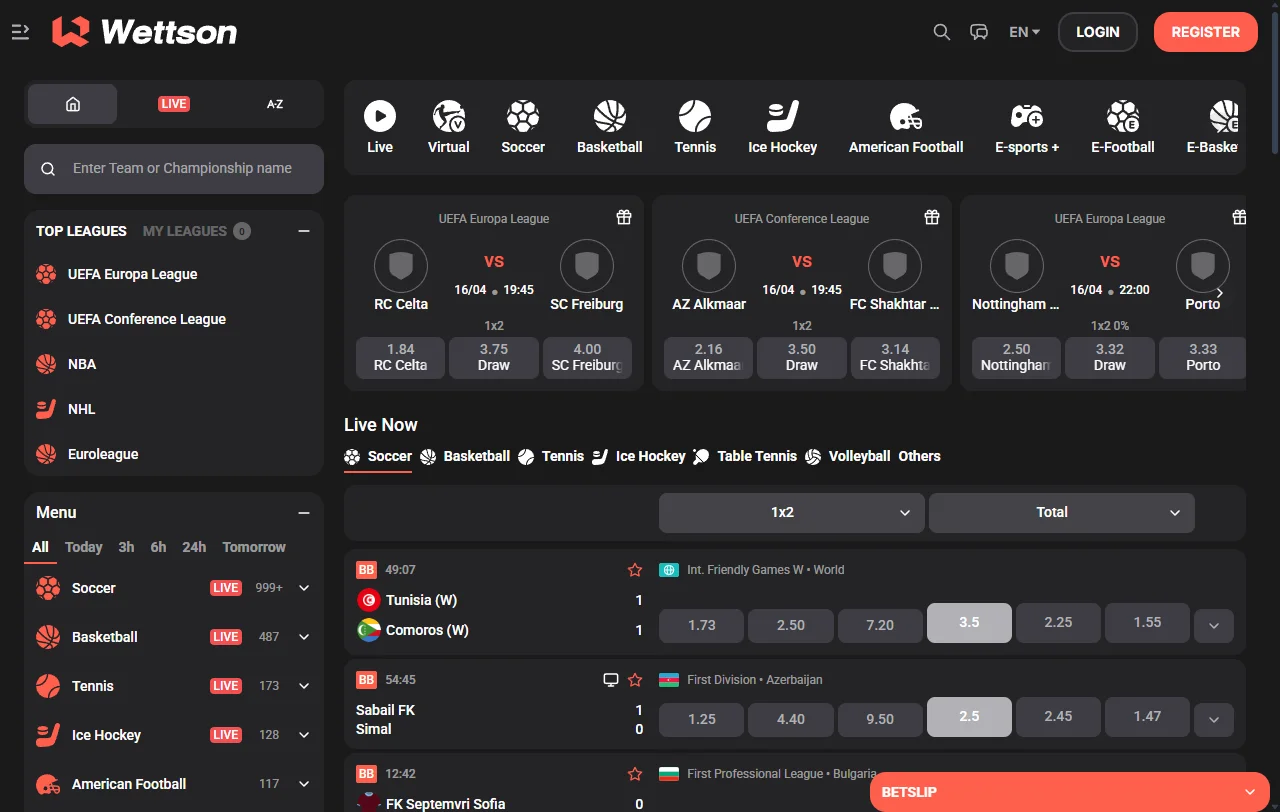Click the home icon tab in sidebar
Screen dimensions: 1280x812
click(x=72, y=104)
